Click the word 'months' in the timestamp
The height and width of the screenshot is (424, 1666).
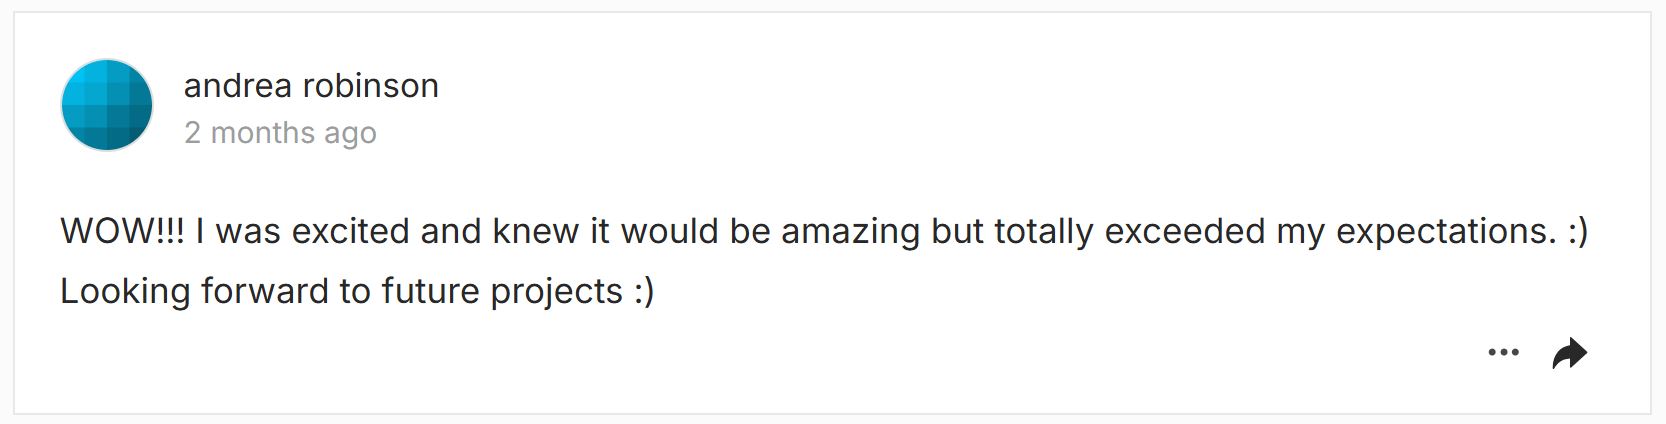pos(263,132)
